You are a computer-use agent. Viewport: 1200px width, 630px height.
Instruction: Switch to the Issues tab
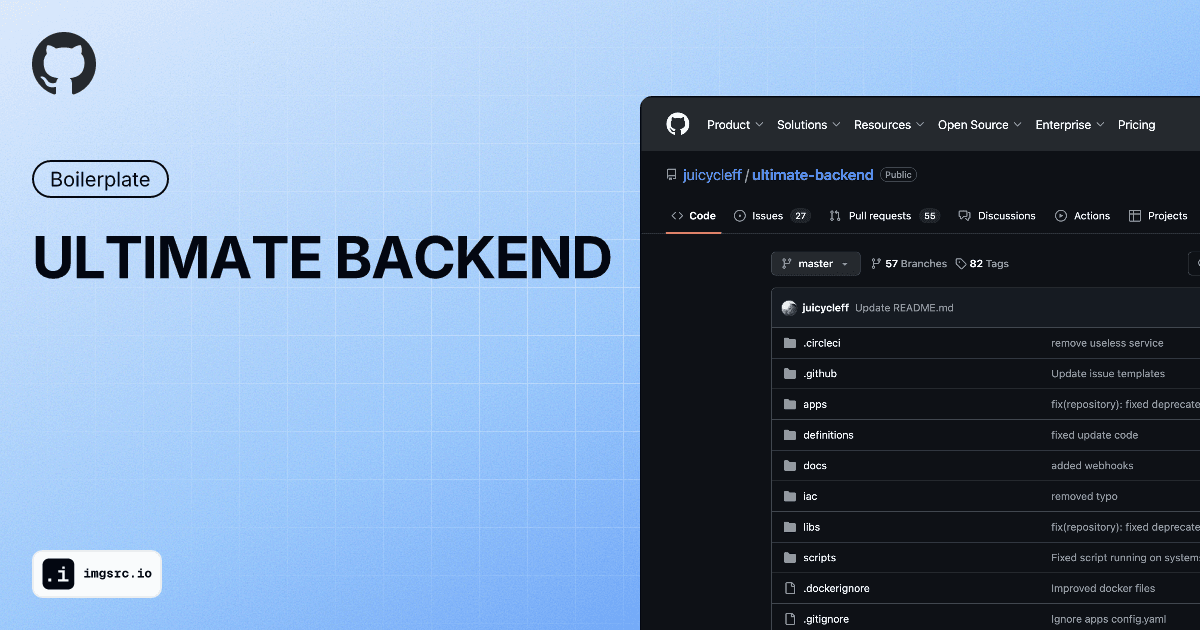(x=771, y=216)
